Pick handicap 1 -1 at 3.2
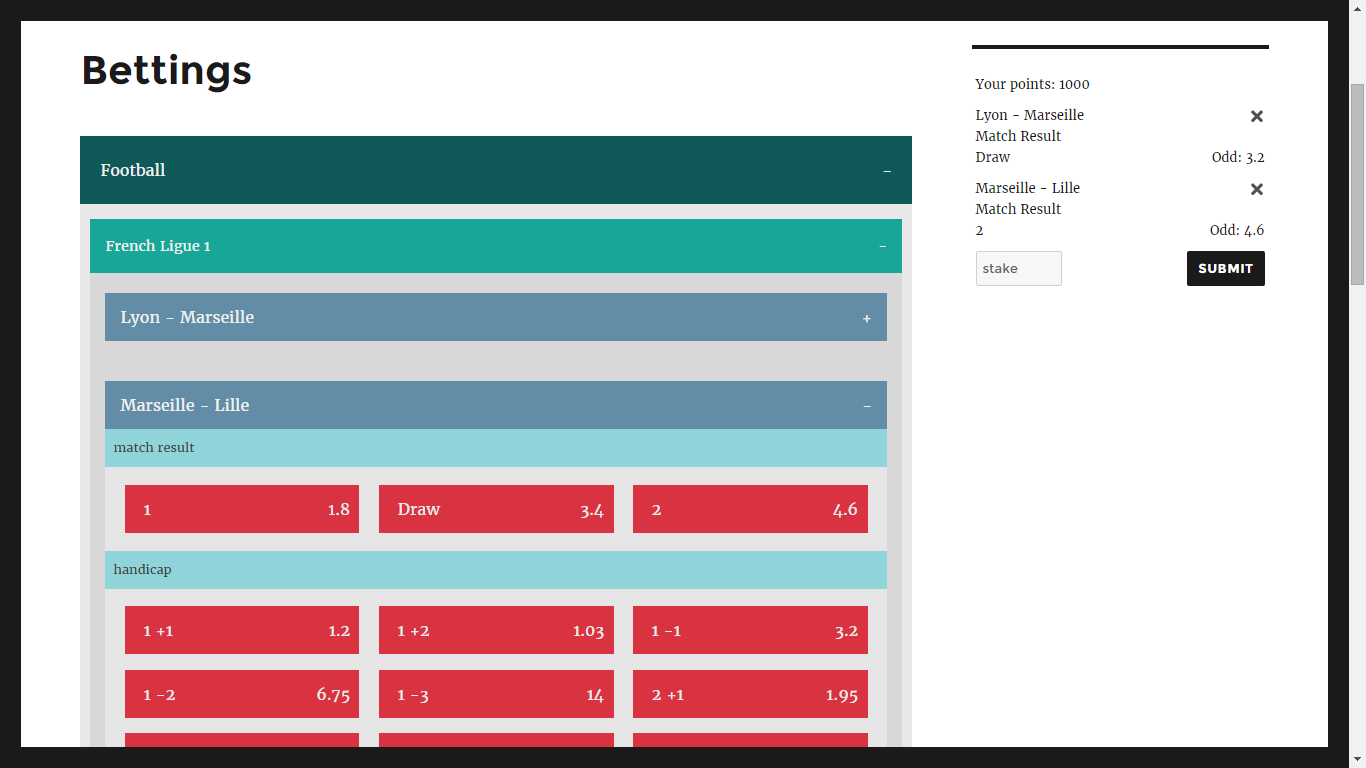The image size is (1366, 768). click(750, 630)
